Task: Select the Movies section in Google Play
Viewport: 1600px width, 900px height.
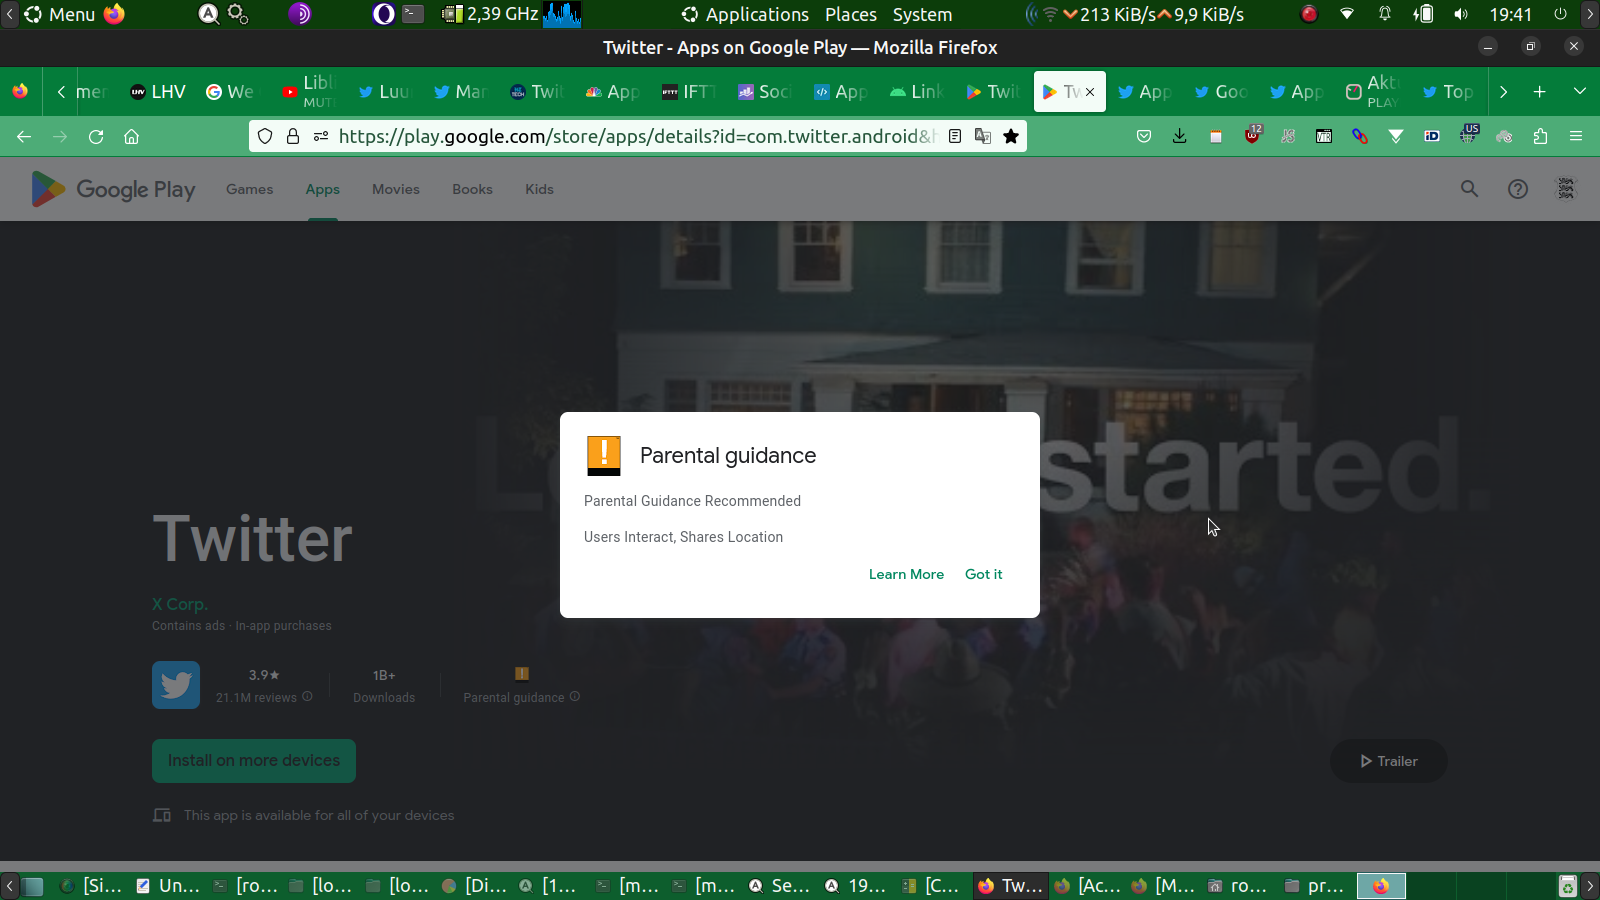Action: pos(396,189)
